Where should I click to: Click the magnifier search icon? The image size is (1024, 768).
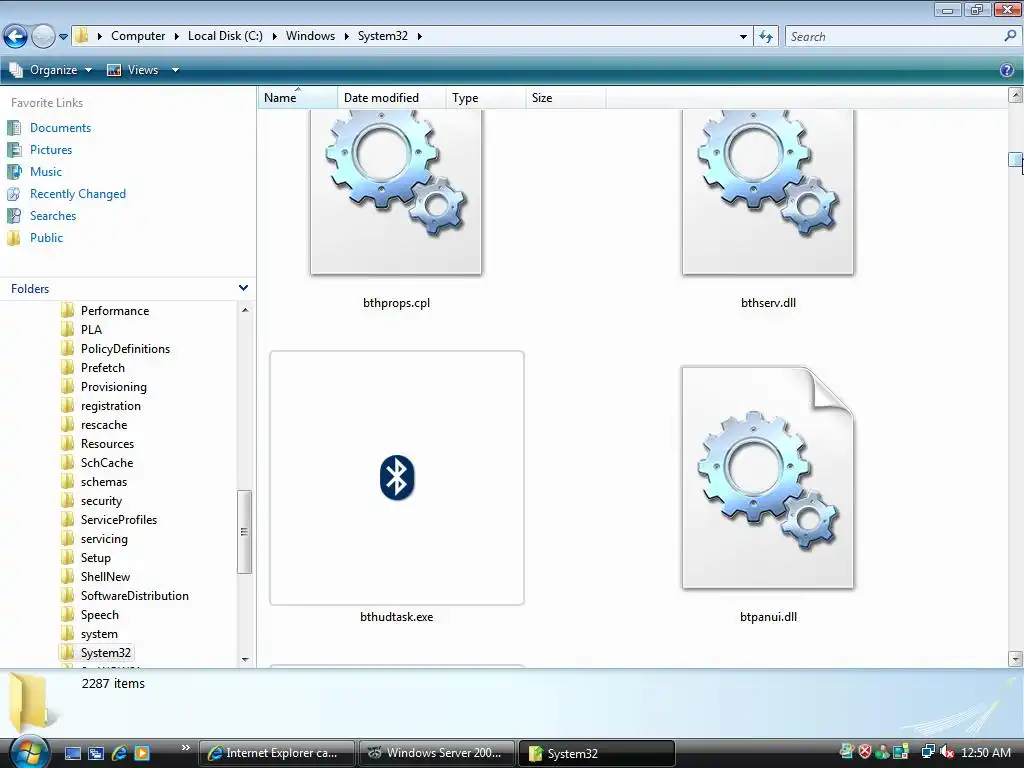pos(1010,36)
